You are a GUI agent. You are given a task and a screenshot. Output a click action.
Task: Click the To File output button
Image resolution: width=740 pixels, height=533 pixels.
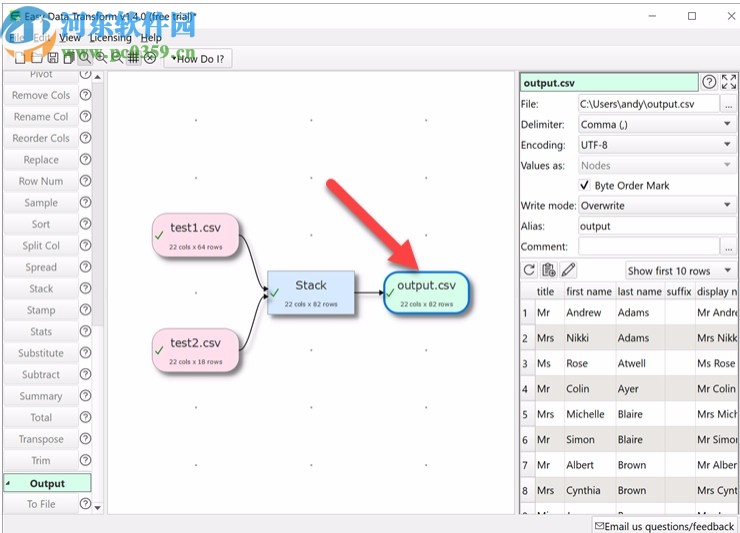click(41, 504)
